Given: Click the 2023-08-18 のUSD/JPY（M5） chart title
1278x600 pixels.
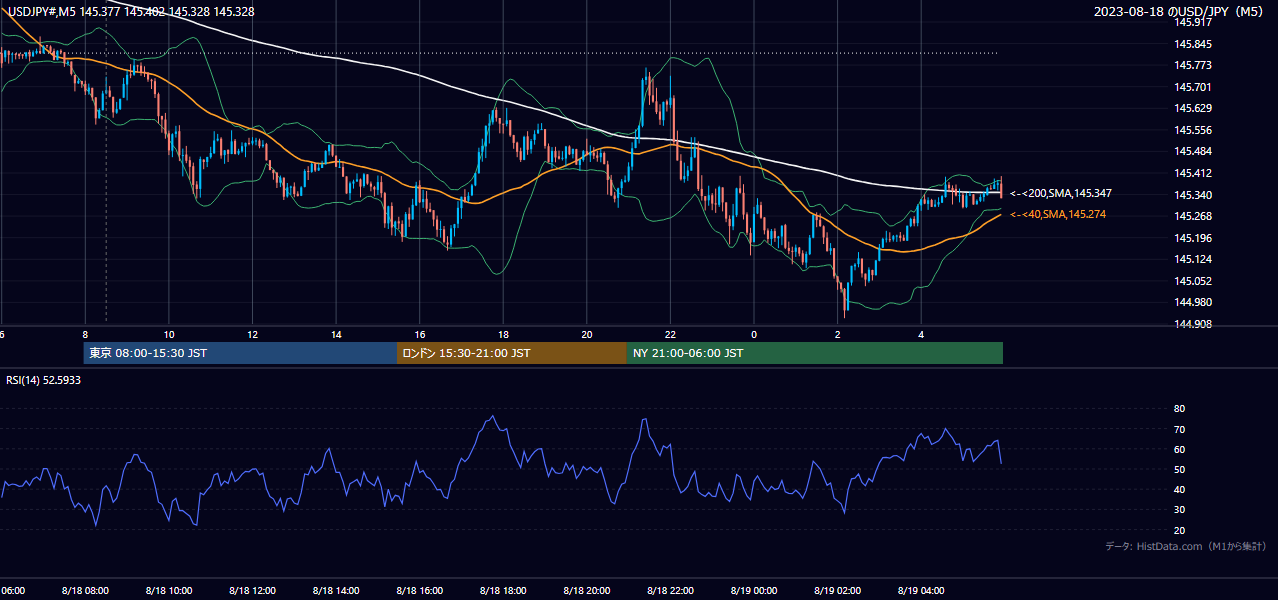Looking at the screenshot, I should 1181,12.
